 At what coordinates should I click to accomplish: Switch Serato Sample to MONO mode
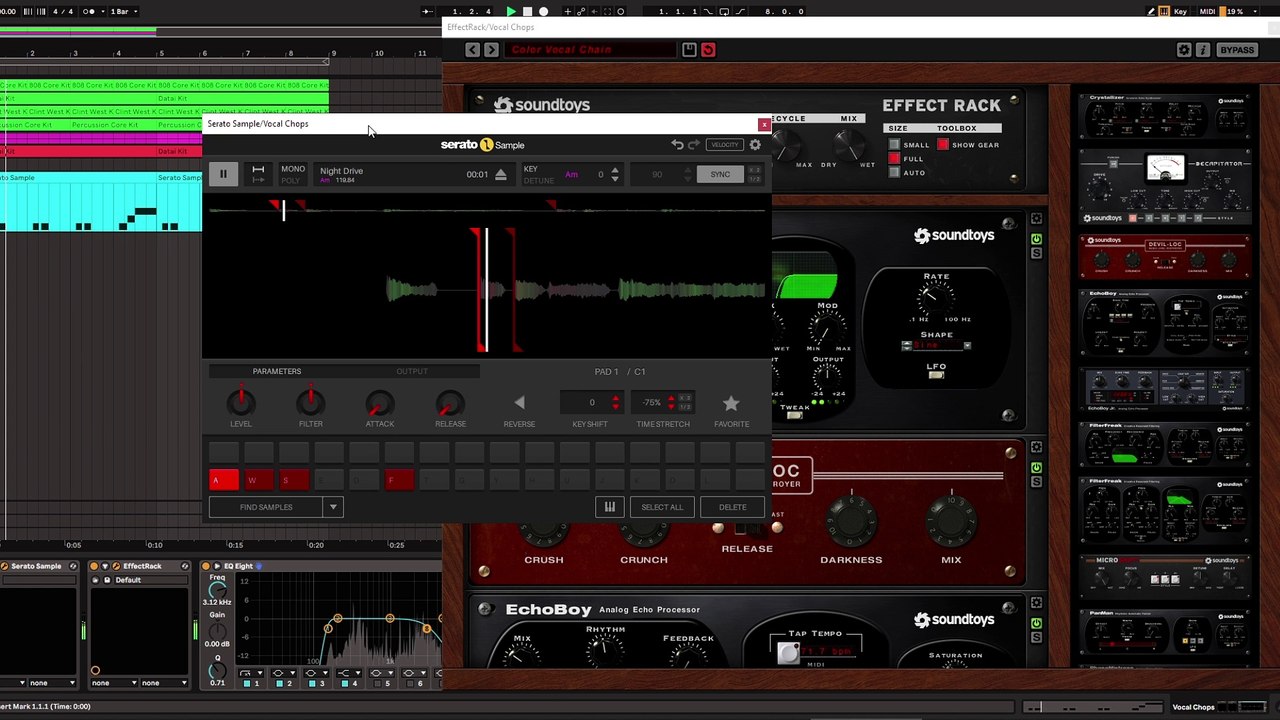coord(293,169)
